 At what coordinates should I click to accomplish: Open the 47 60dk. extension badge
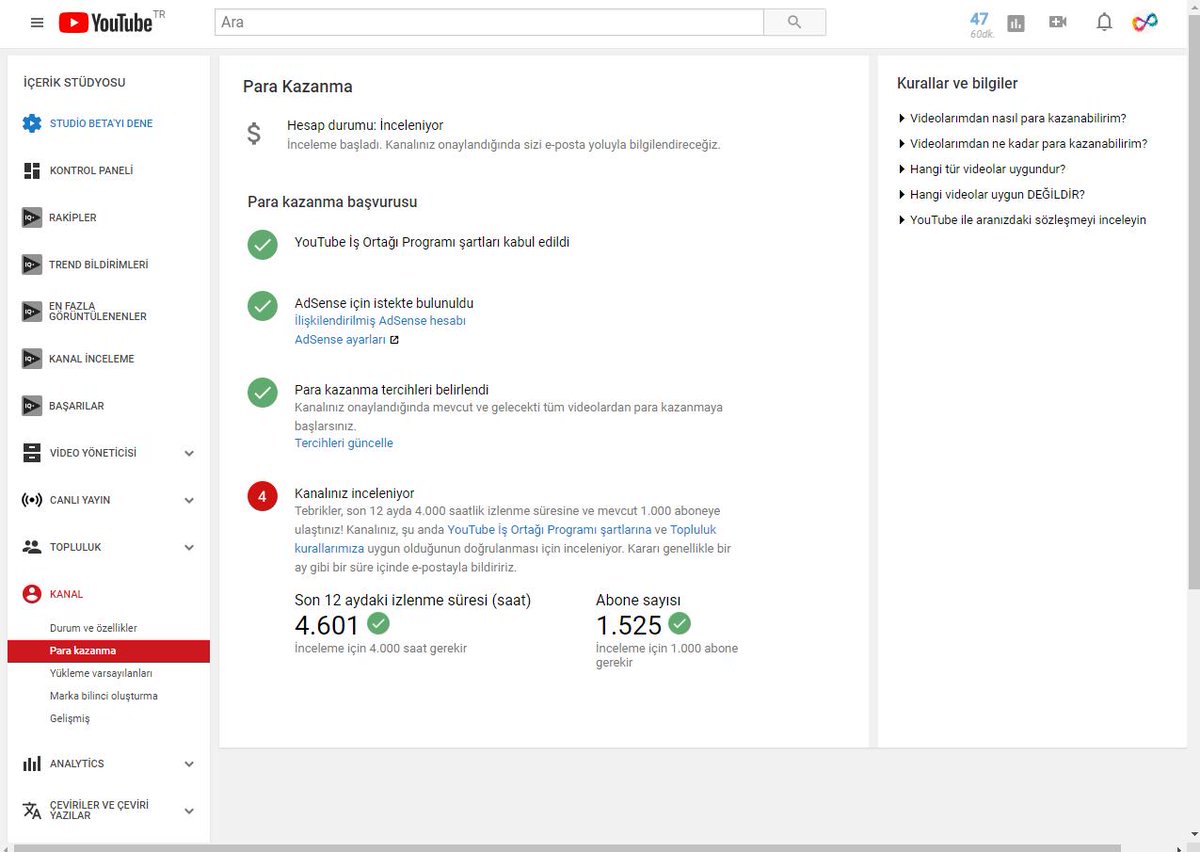pyautogui.click(x=979, y=24)
